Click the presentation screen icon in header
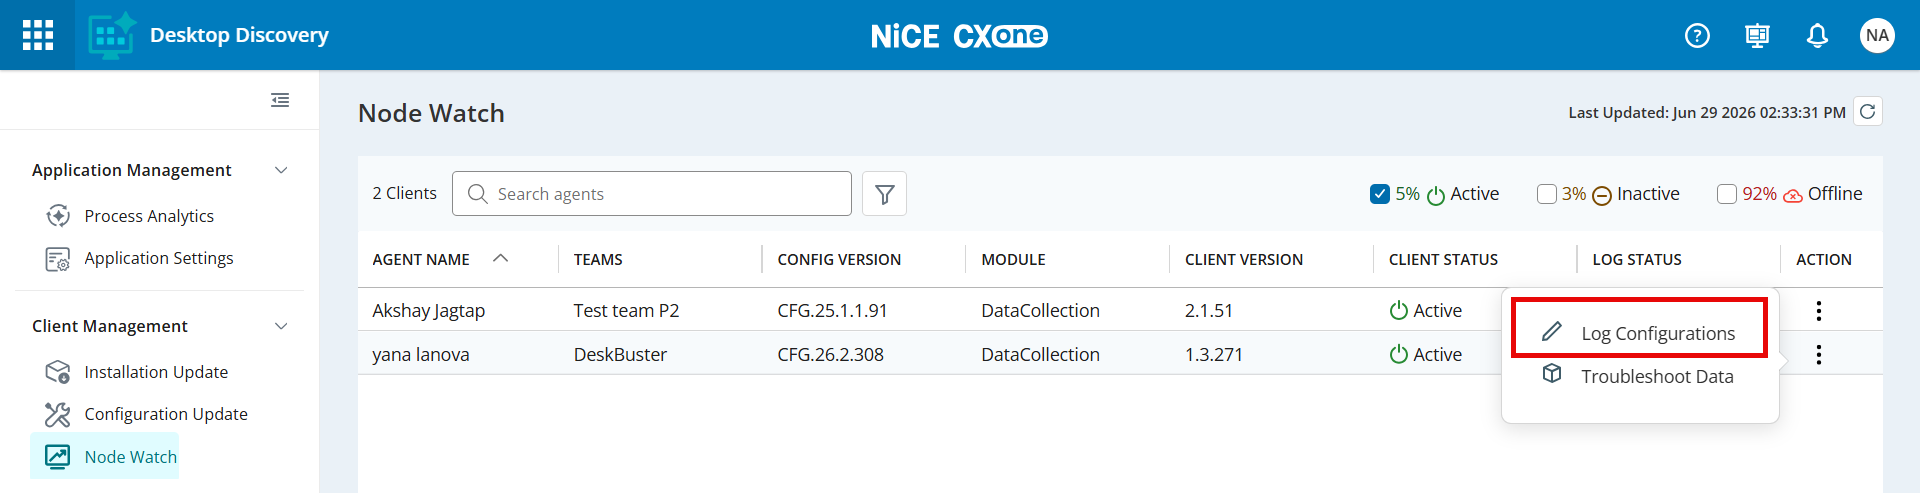This screenshot has height=493, width=1920. [x=1757, y=36]
